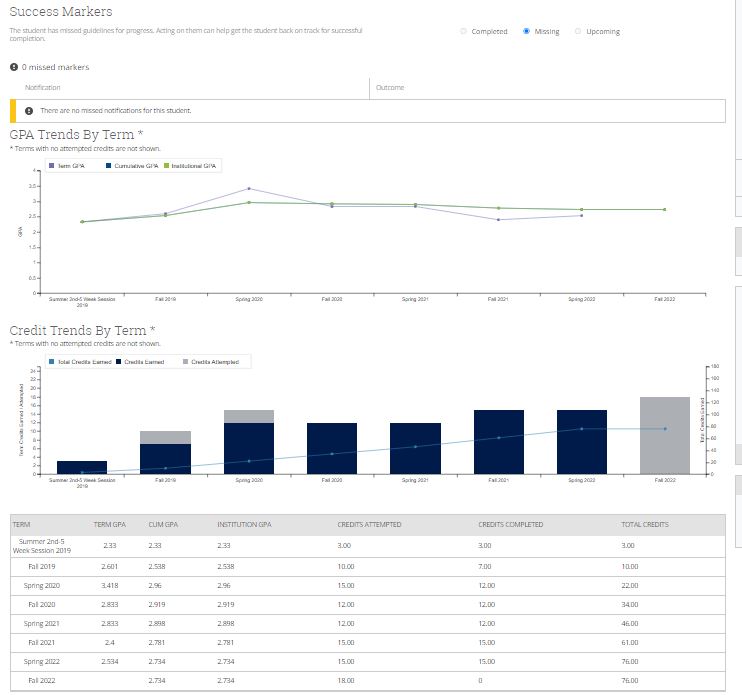This screenshot has width=742, height=695.
Task: Select the Spring 2021 table row
Action: pyautogui.click(x=370, y=622)
